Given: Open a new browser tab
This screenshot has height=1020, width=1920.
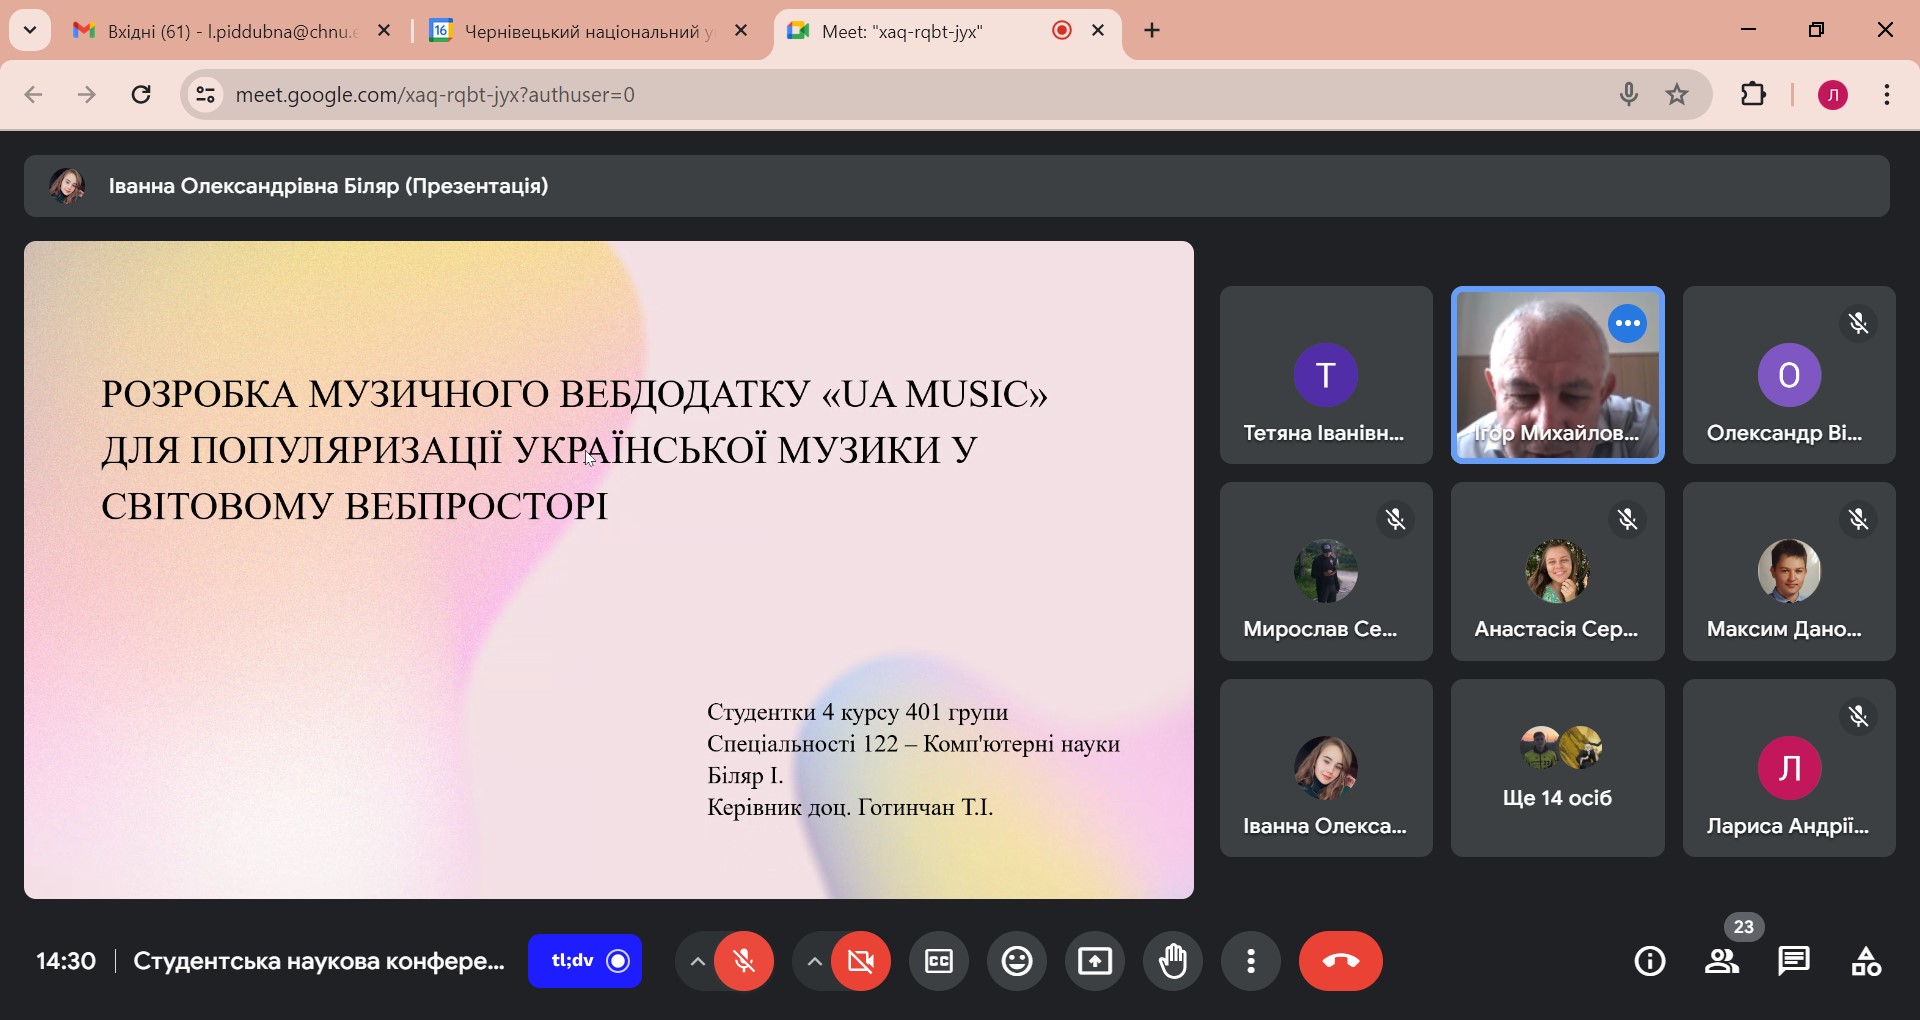Looking at the screenshot, I should pos(1153,32).
